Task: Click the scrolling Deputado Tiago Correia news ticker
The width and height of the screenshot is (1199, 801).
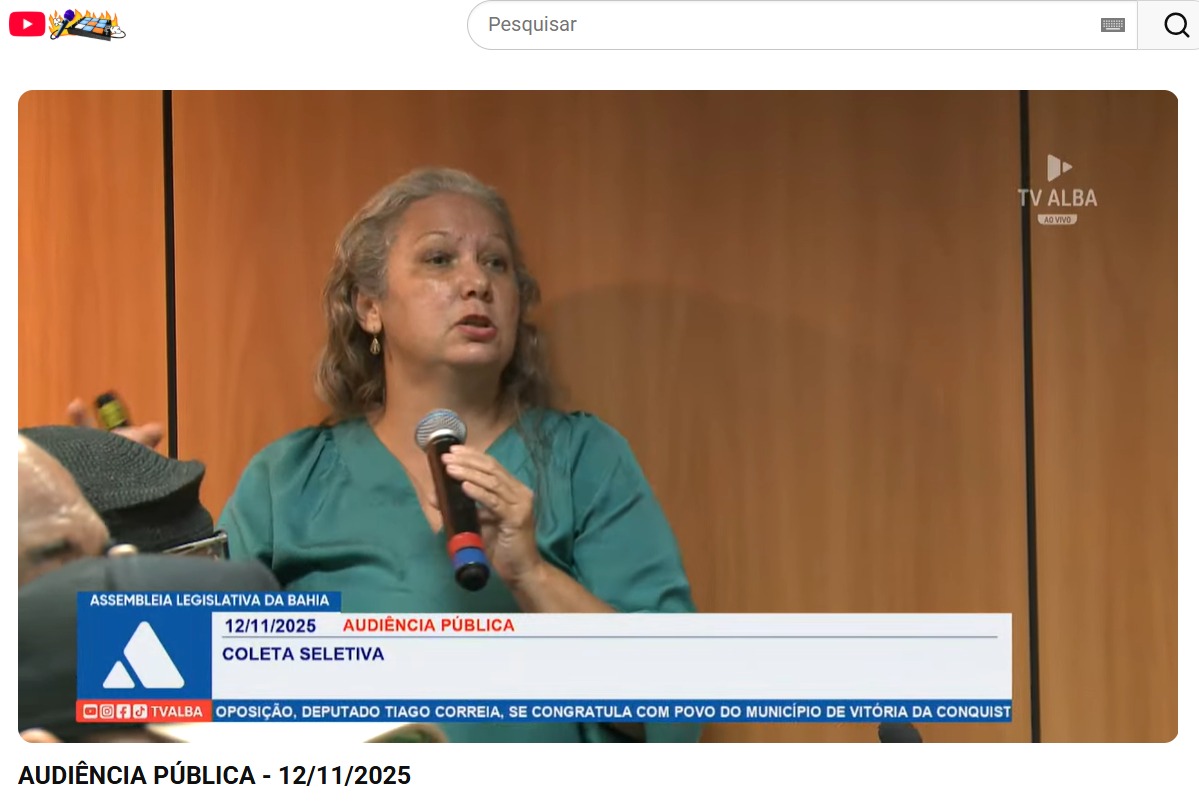Action: pyautogui.click(x=612, y=712)
